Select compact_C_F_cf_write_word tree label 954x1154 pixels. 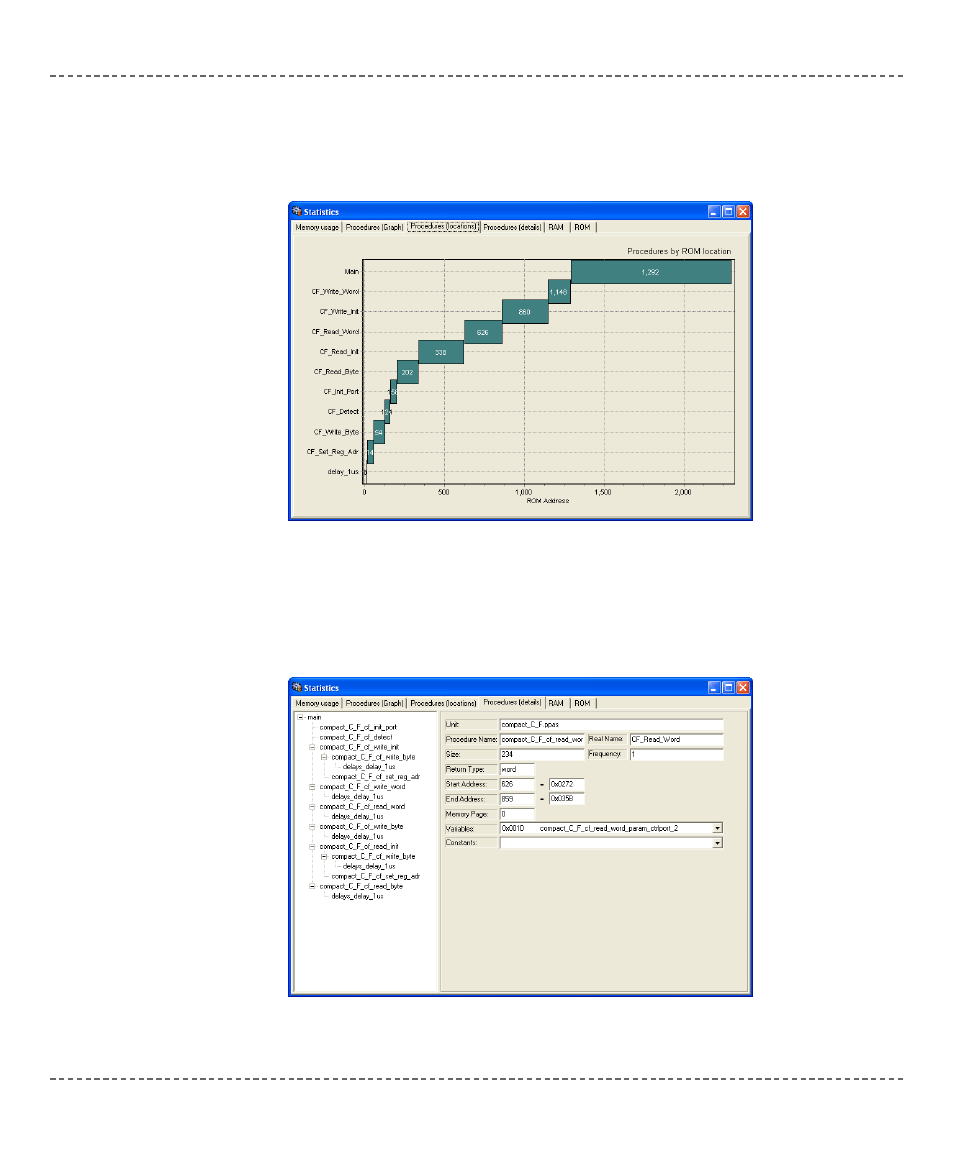coord(362,787)
